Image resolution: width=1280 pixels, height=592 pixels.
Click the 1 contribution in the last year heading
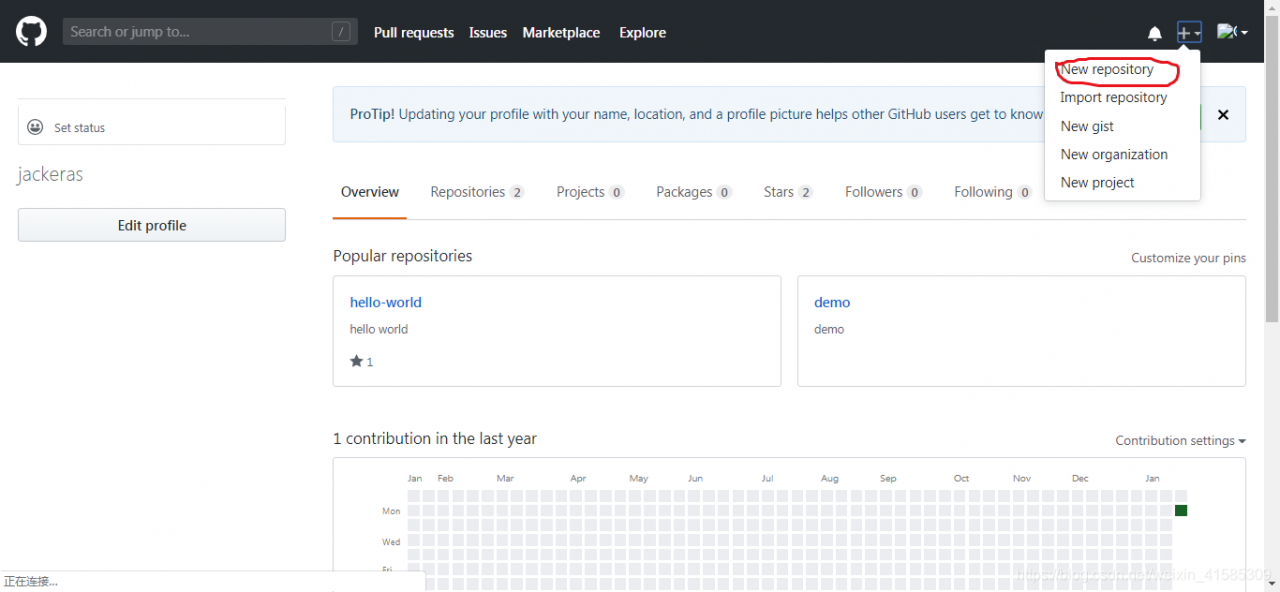point(435,439)
